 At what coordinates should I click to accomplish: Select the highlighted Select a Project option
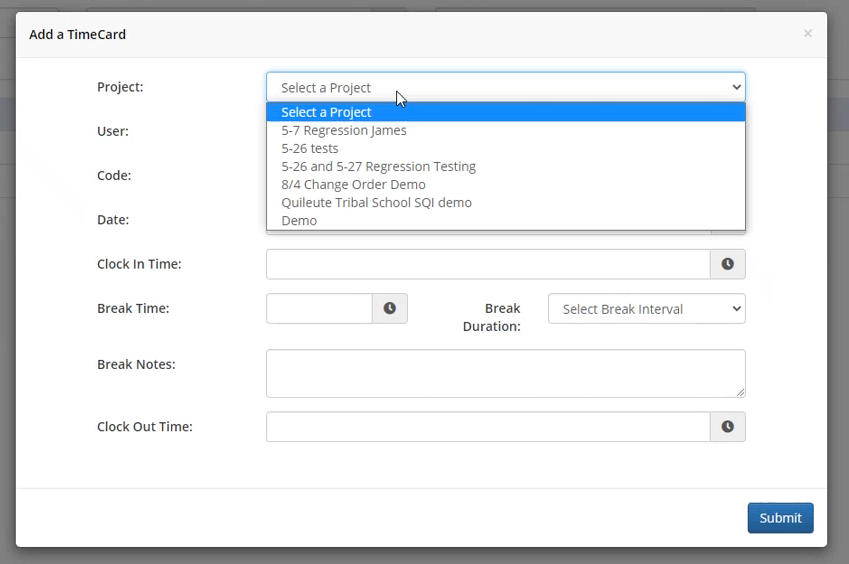tap(506, 112)
